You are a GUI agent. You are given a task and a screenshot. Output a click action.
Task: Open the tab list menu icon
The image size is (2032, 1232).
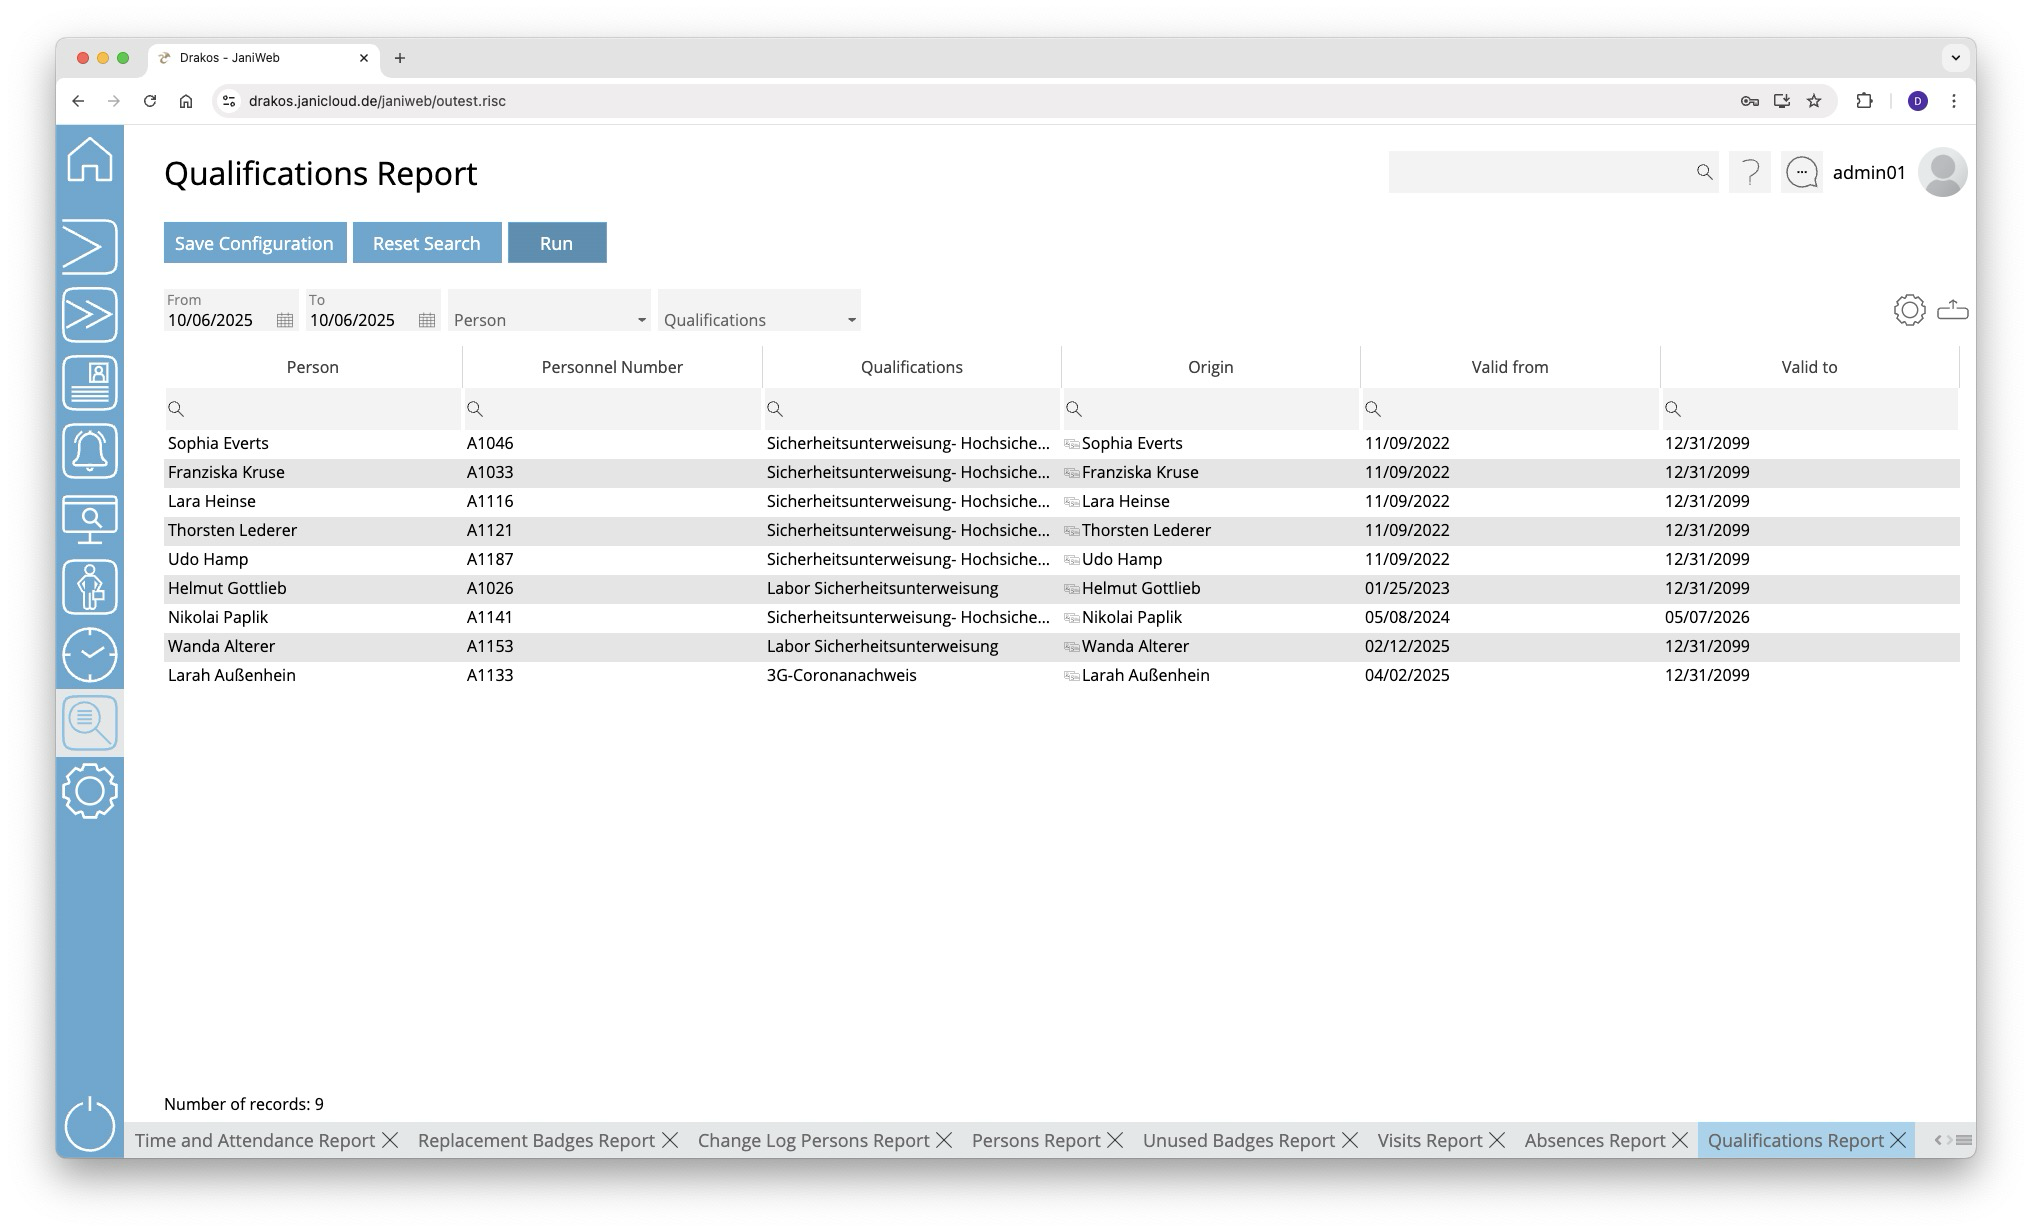(x=1964, y=1140)
